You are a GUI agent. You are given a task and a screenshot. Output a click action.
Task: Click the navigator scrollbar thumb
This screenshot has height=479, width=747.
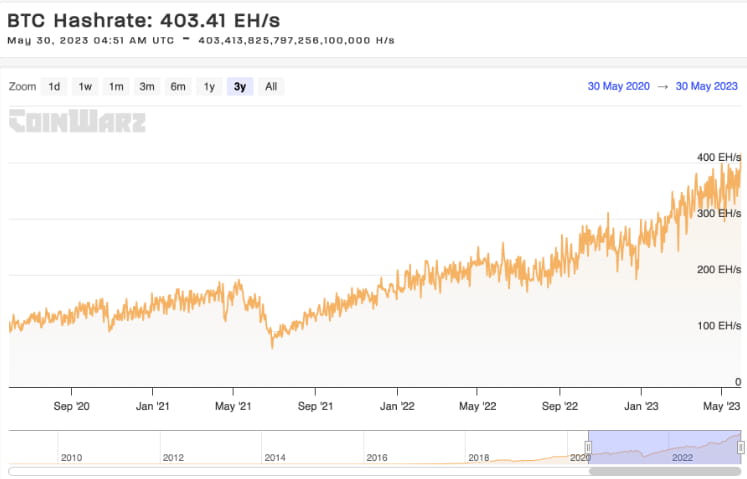tap(665, 471)
